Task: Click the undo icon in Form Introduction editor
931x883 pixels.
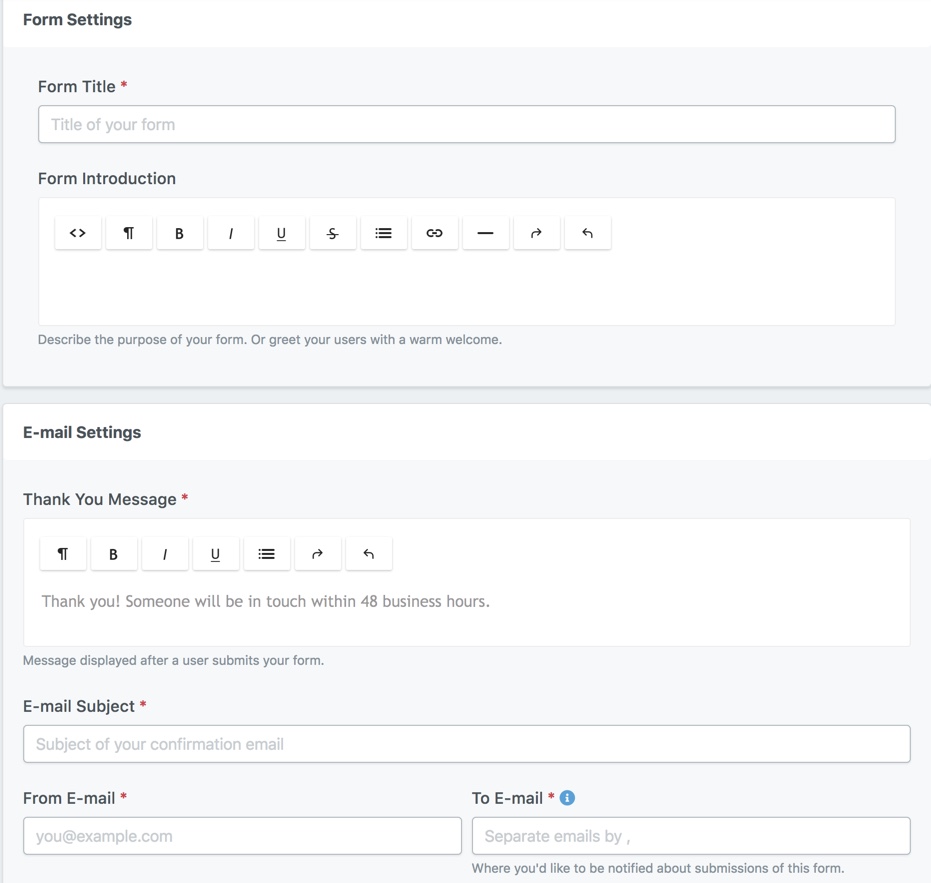Action: click(587, 232)
